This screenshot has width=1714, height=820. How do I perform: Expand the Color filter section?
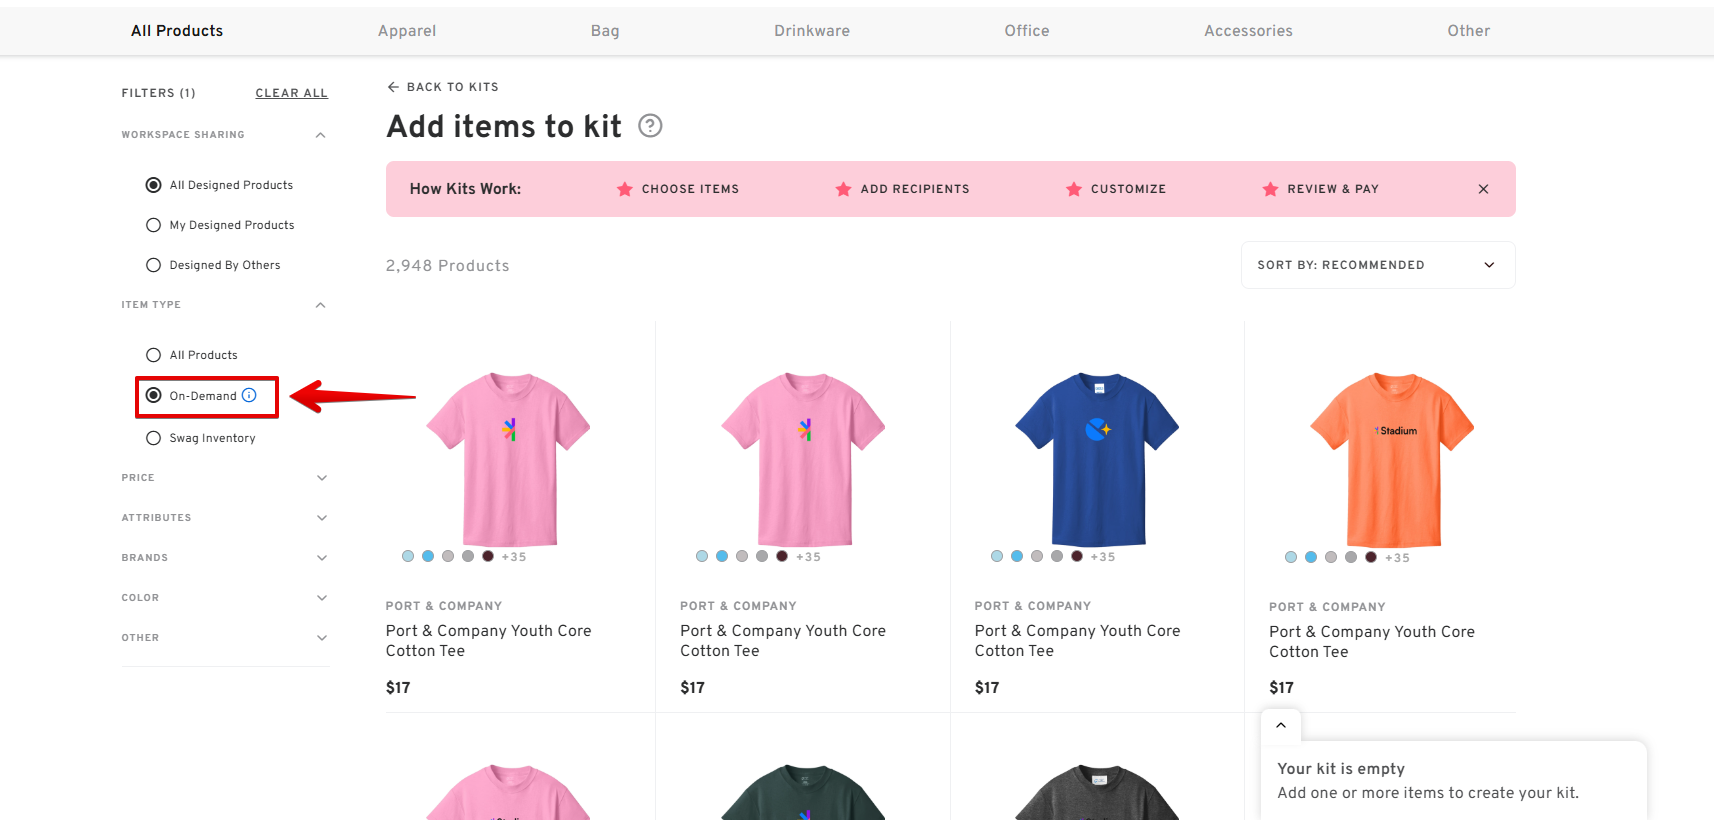pyautogui.click(x=322, y=598)
